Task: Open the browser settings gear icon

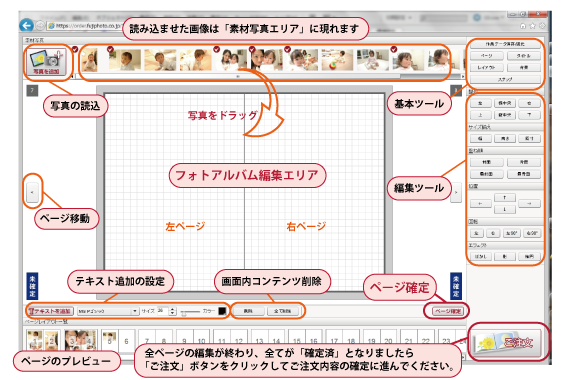Action: pyautogui.click(x=542, y=26)
